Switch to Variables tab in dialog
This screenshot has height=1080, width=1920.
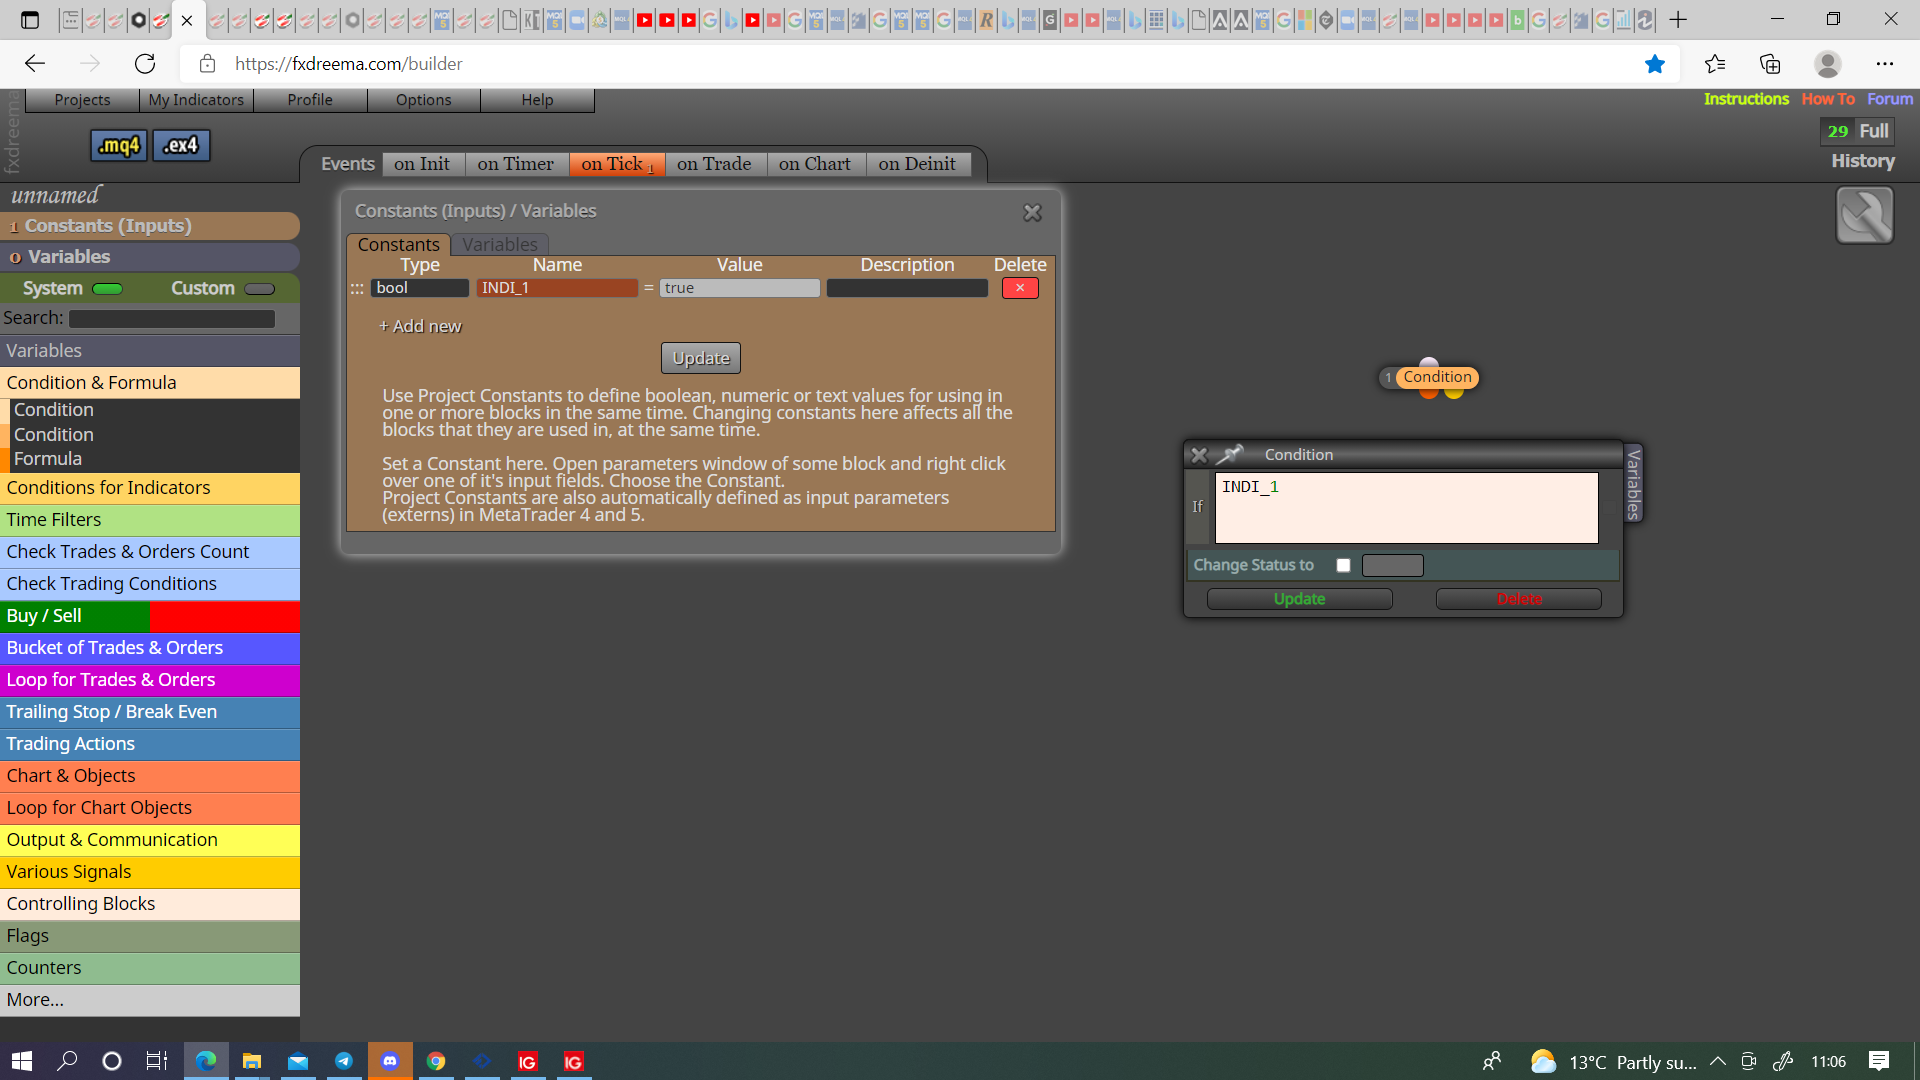(499, 245)
